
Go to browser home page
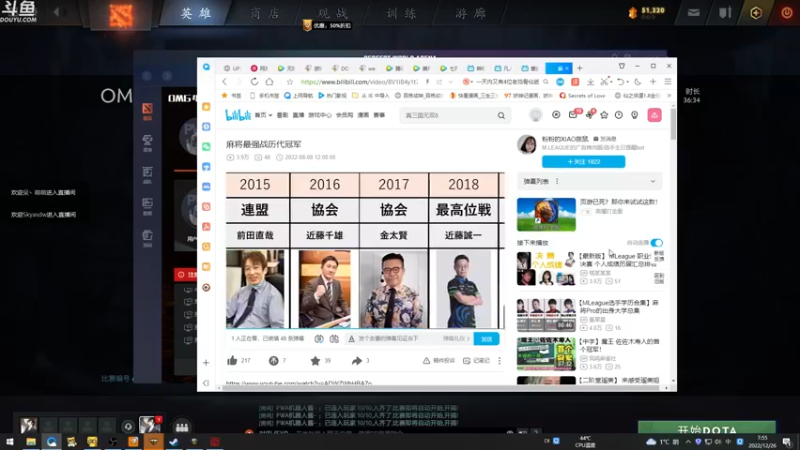269,82
